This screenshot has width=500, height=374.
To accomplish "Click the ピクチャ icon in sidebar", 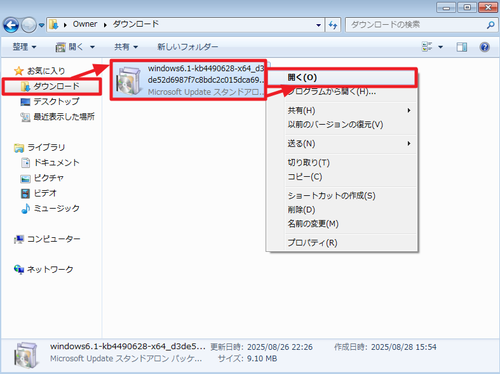I will (x=25, y=179).
